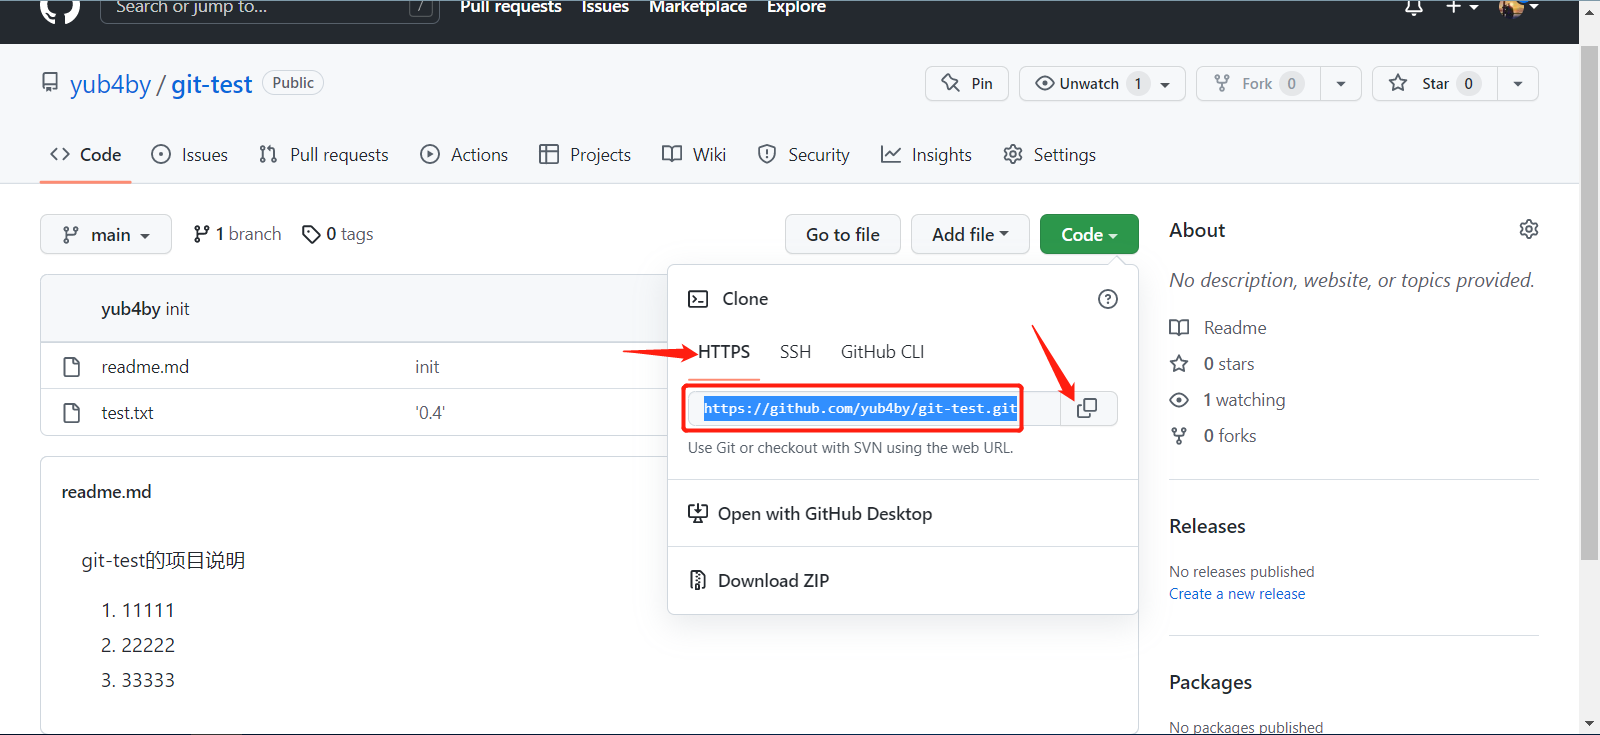Open the Security tab
Image resolution: width=1600 pixels, height=735 pixels.
pyautogui.click(x=804, y=155)
